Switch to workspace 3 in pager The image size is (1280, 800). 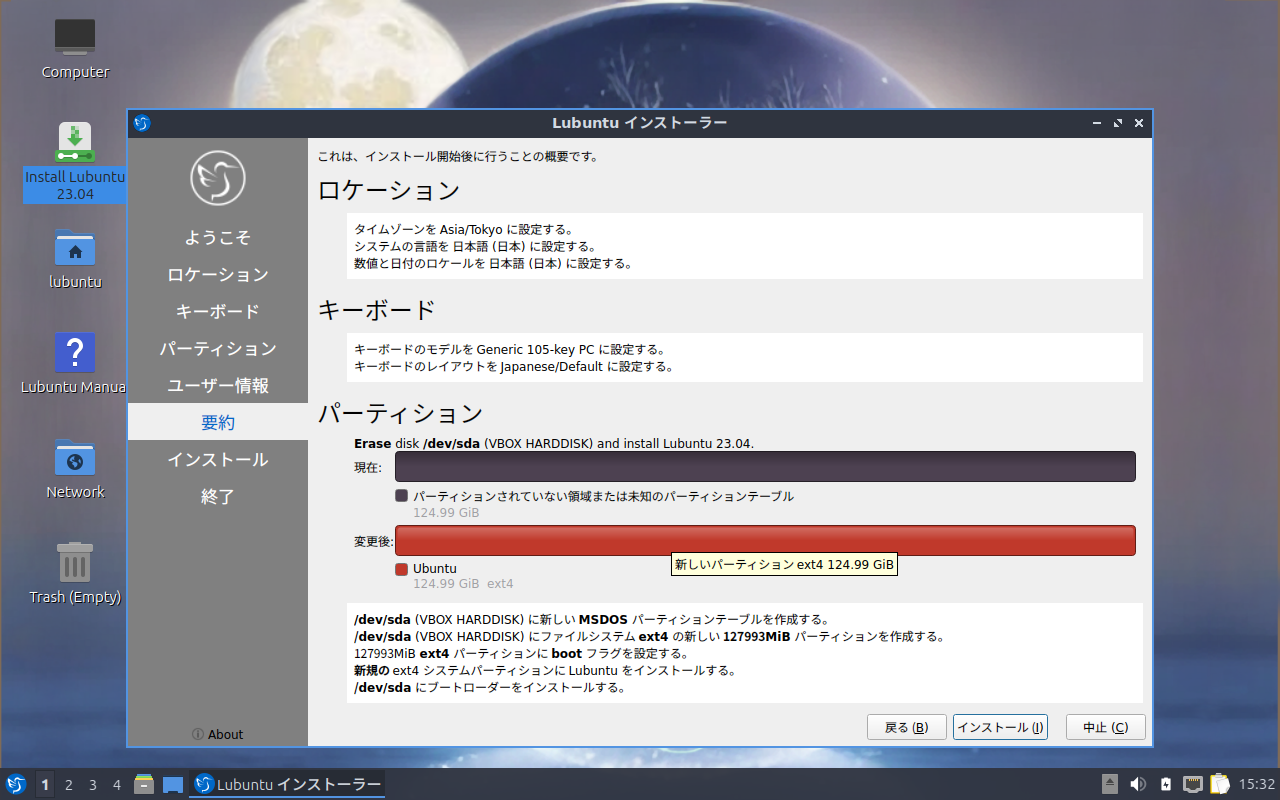pyautogui.click(x=93, y=785)
